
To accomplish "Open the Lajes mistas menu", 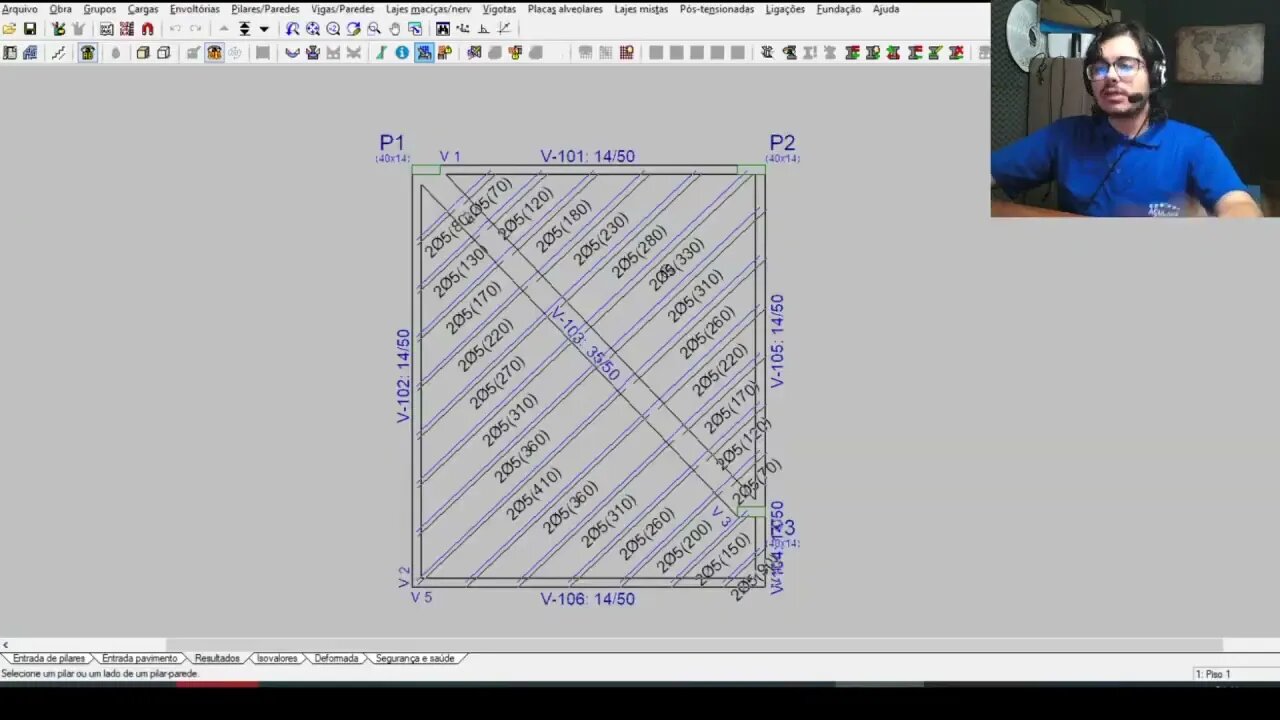I will tap(641, 9).
